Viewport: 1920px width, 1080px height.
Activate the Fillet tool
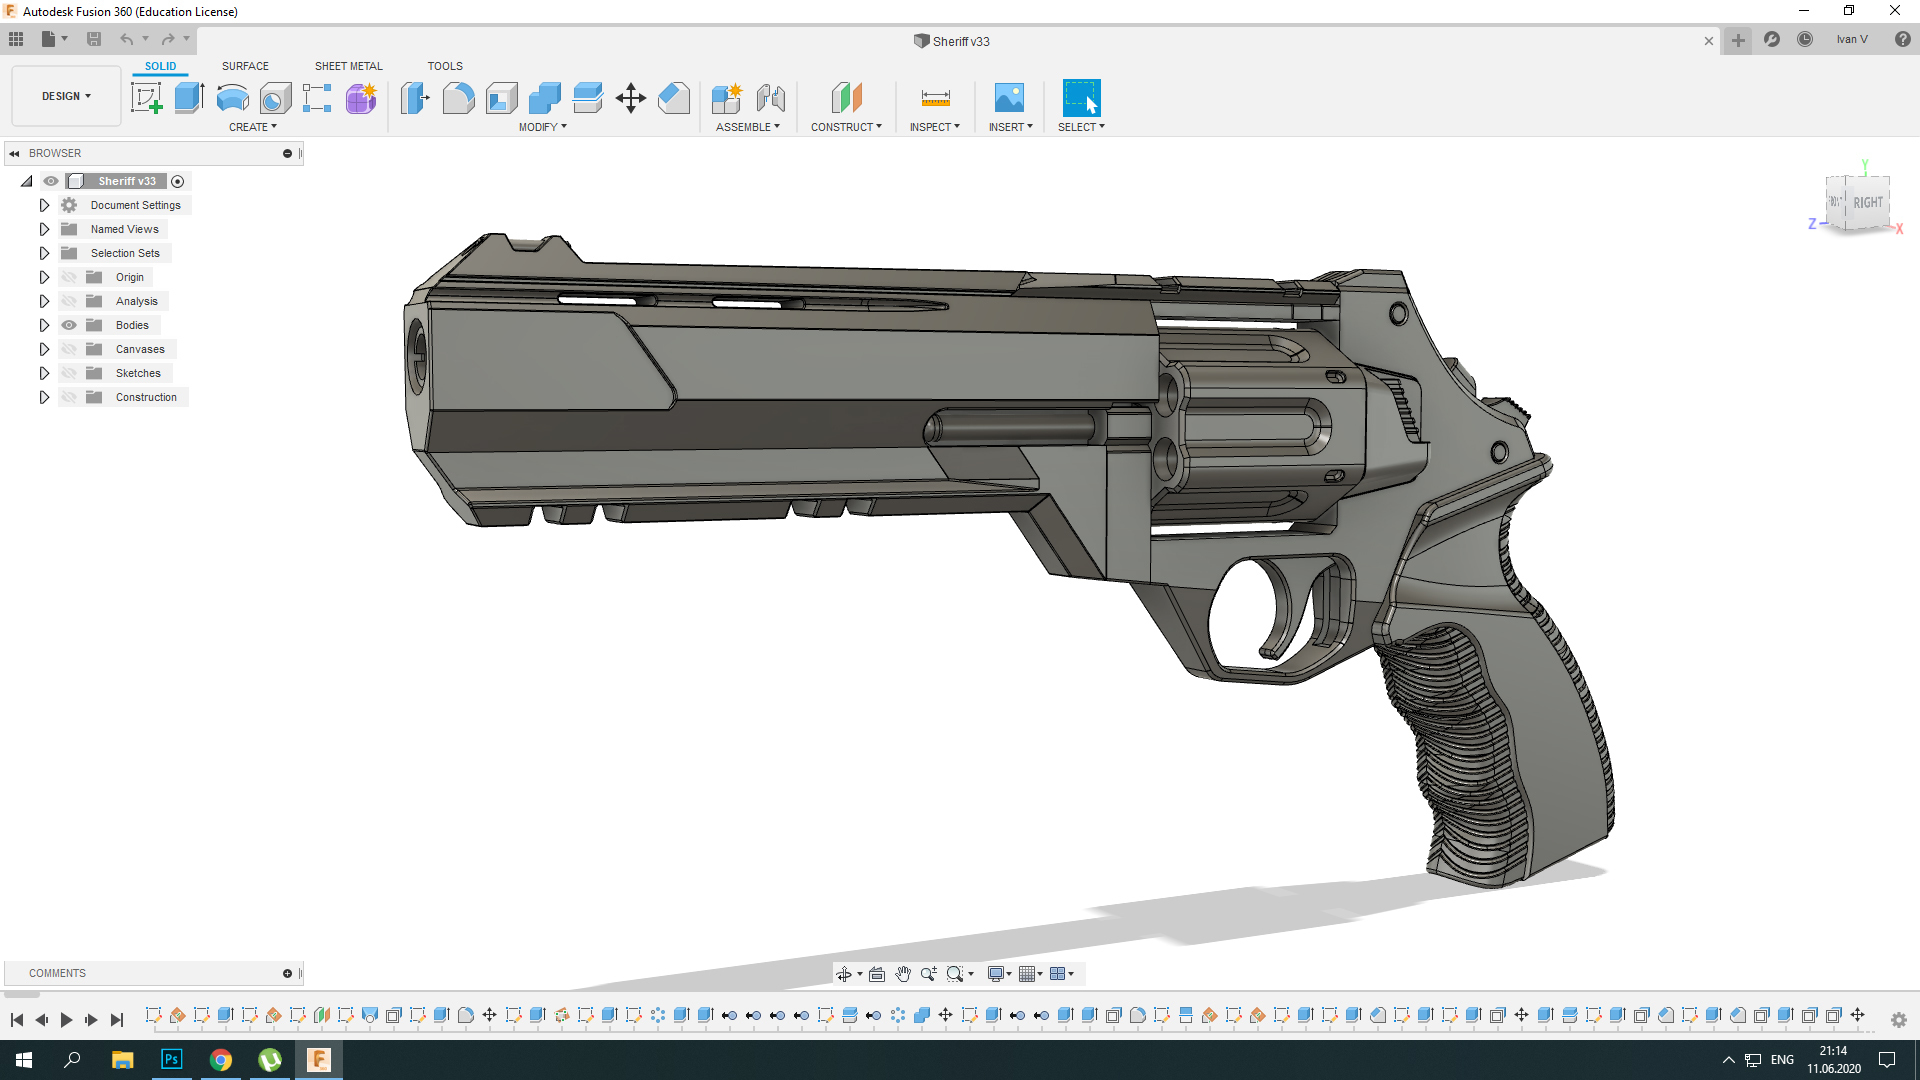tap(459, 98)
